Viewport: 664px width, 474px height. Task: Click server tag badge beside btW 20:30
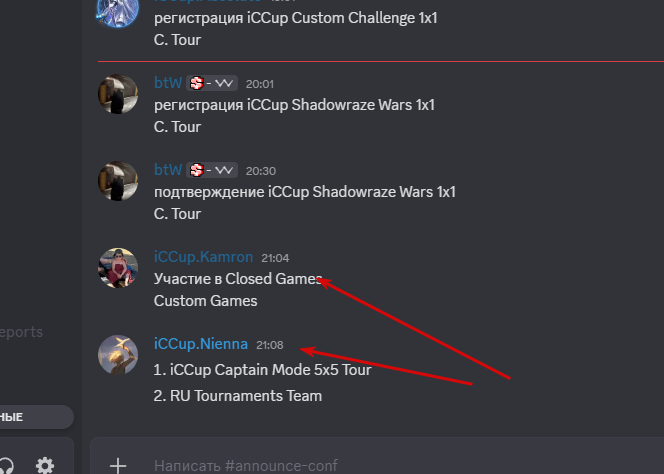212,170
